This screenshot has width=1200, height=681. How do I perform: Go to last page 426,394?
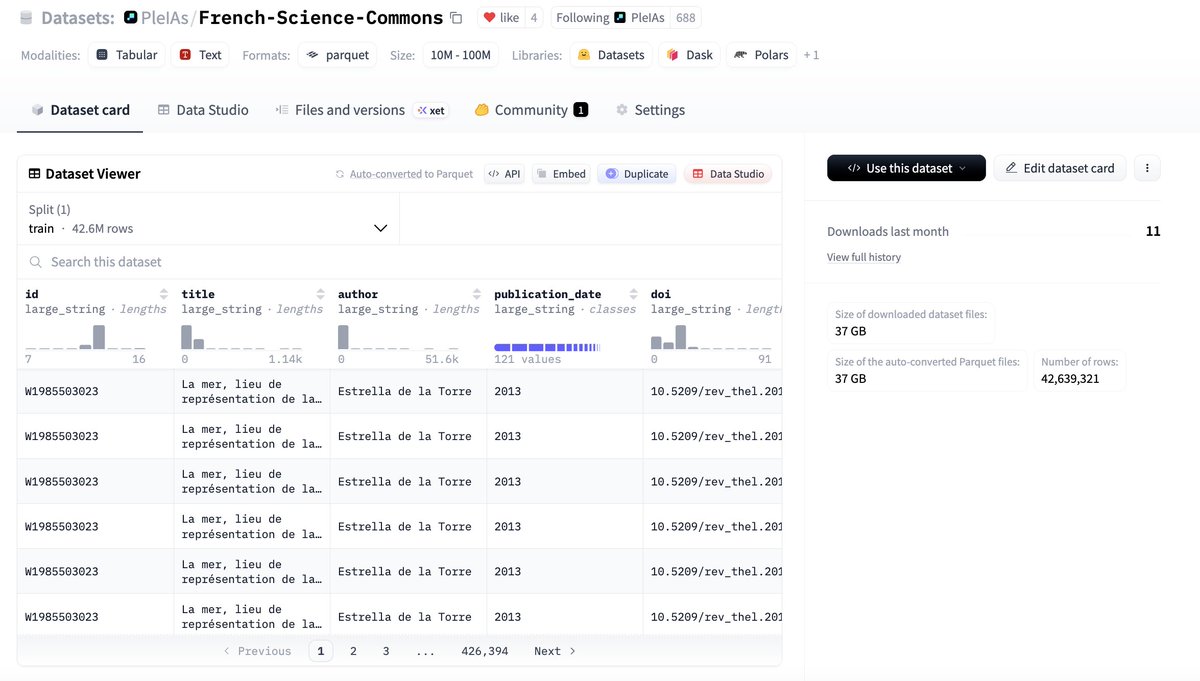pyautogui.click(x=485, y=651)
